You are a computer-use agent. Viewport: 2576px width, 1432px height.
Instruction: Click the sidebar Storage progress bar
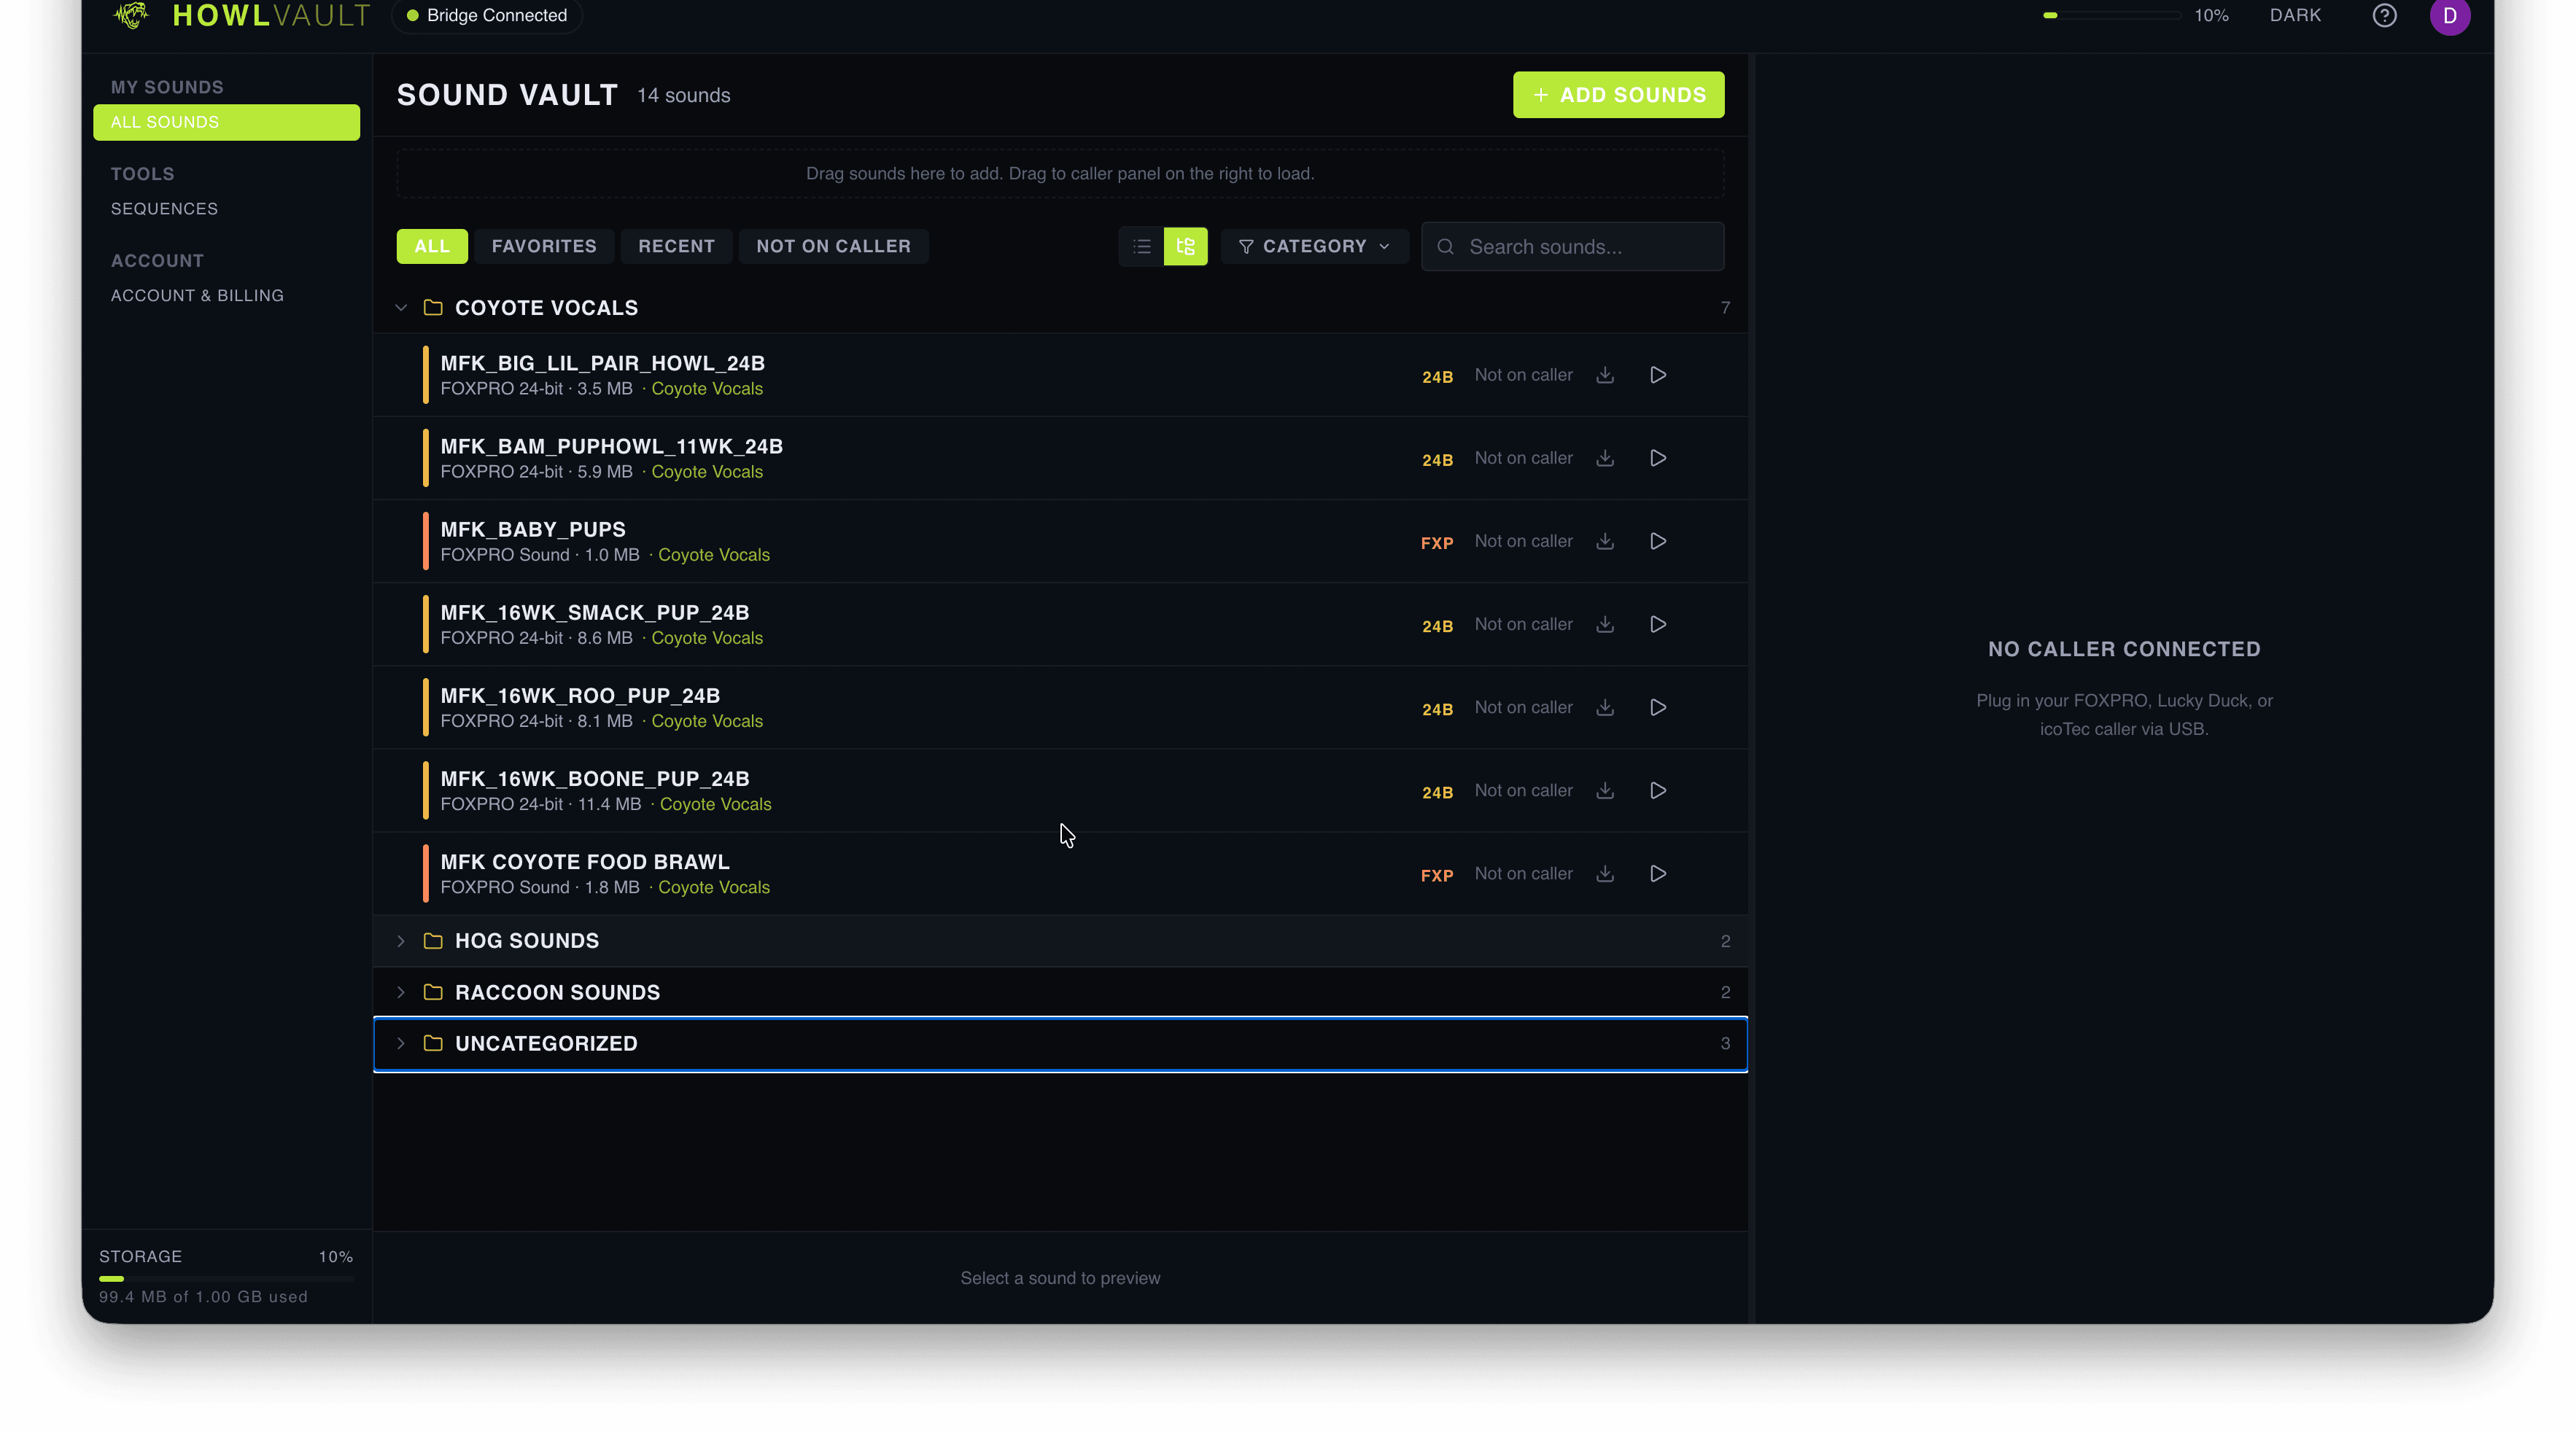[226, 1278]
